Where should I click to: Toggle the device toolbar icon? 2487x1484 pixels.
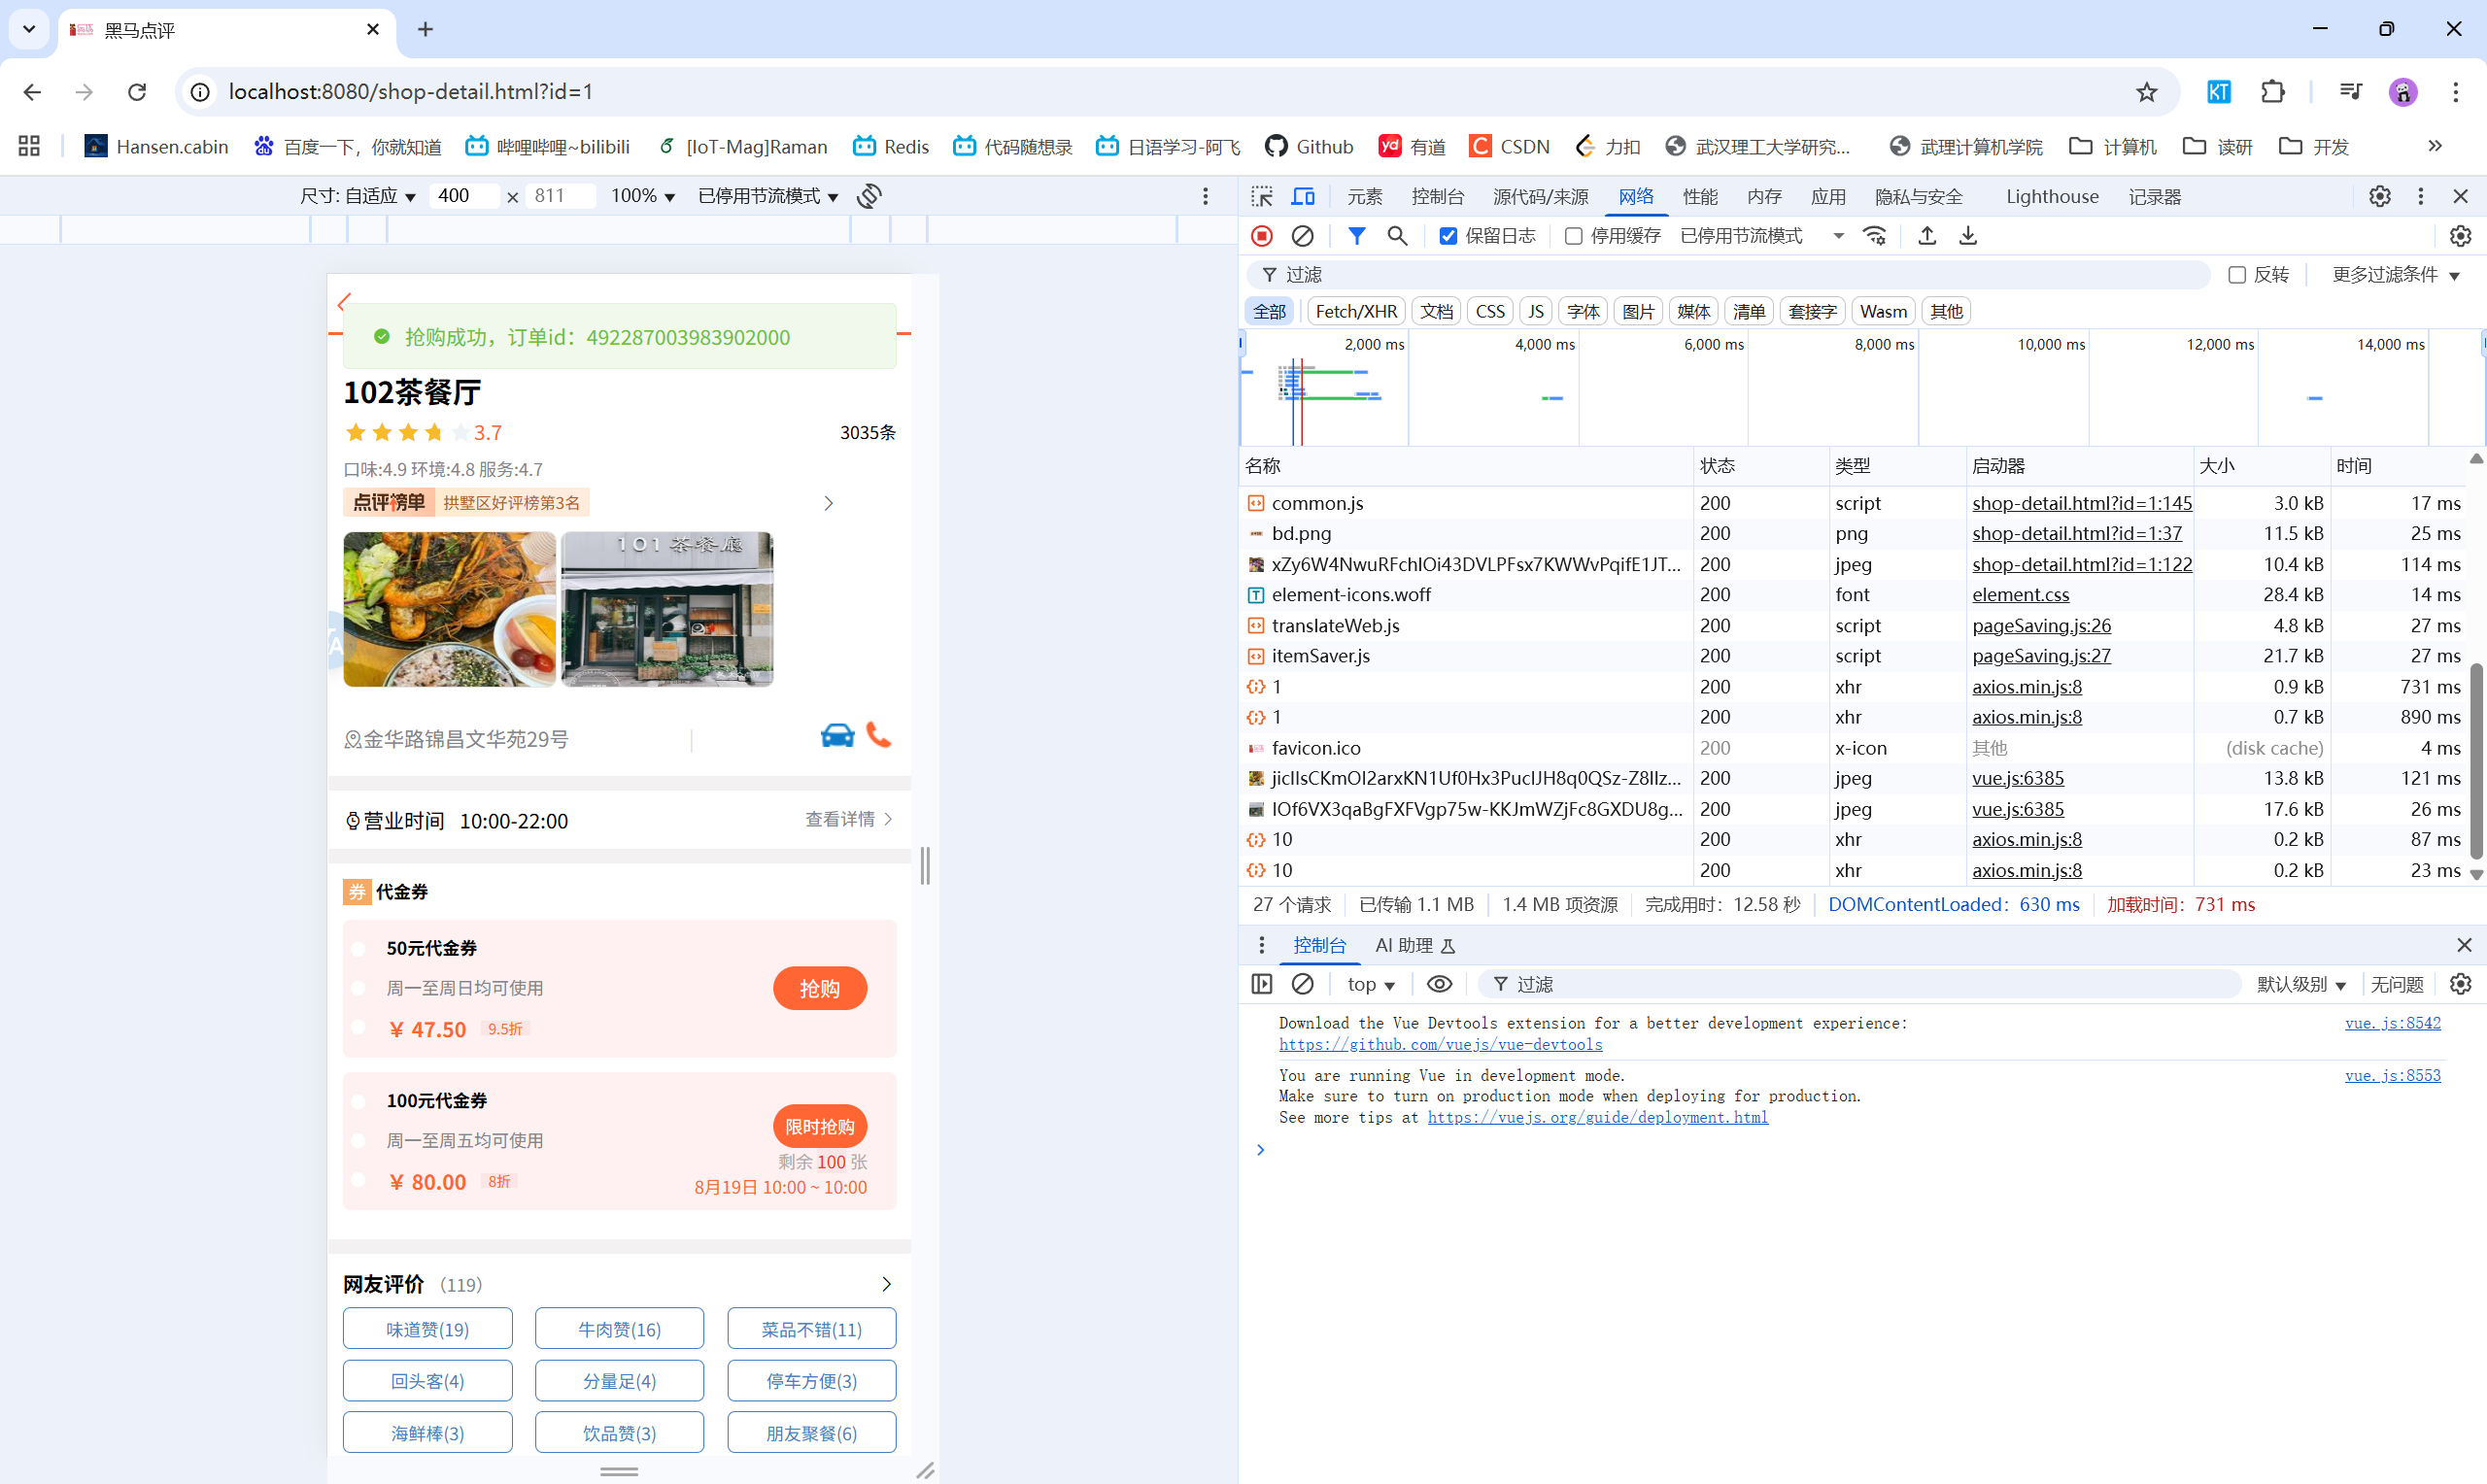click(x=1303, y=196)
